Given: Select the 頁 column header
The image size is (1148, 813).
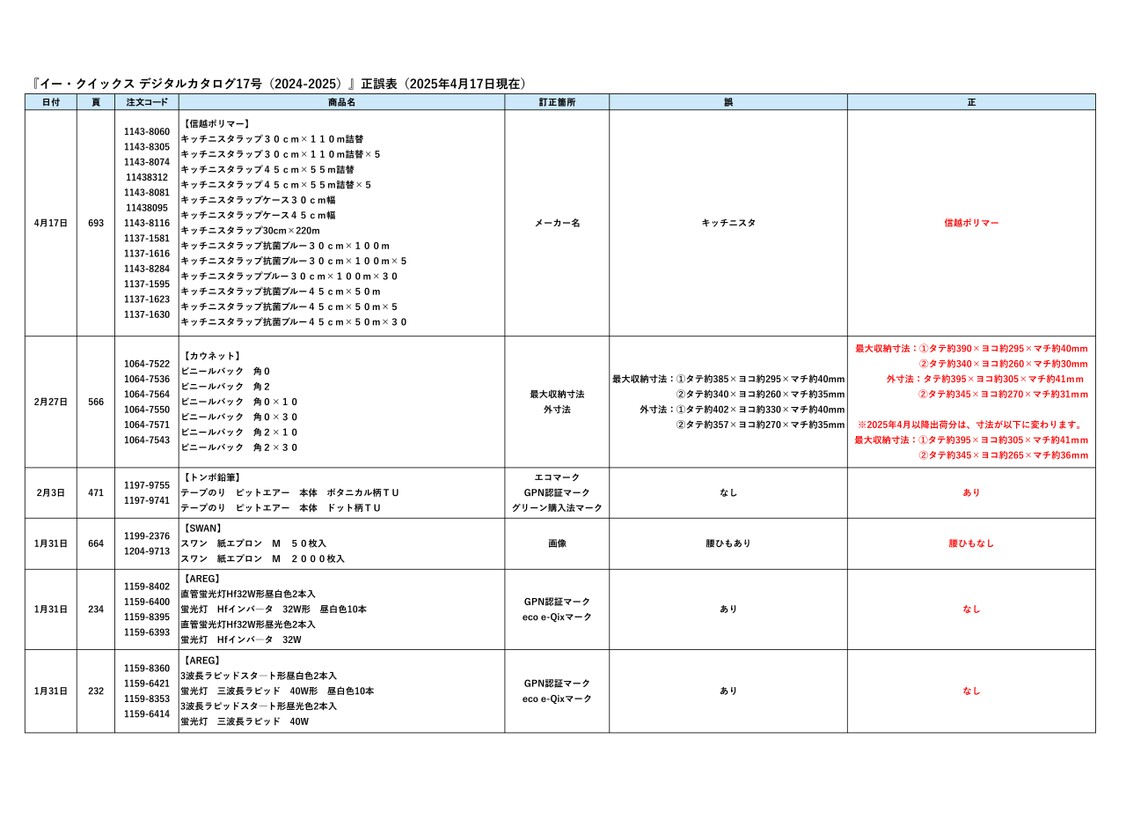Looking at the screenshot, I should [96, 102].
